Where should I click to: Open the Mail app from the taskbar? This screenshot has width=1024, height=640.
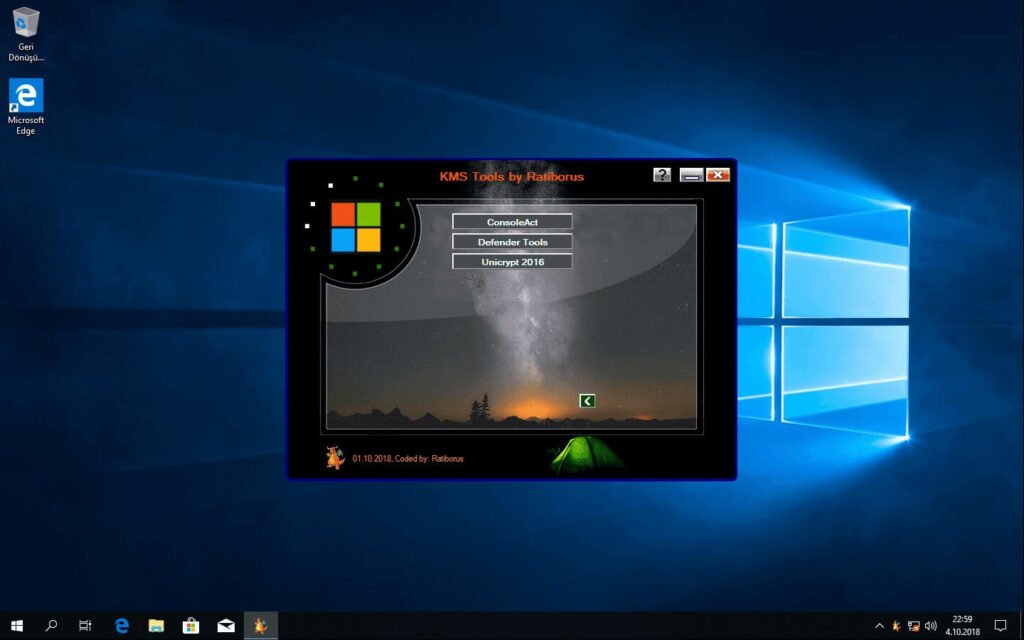(x=226, y=626)
